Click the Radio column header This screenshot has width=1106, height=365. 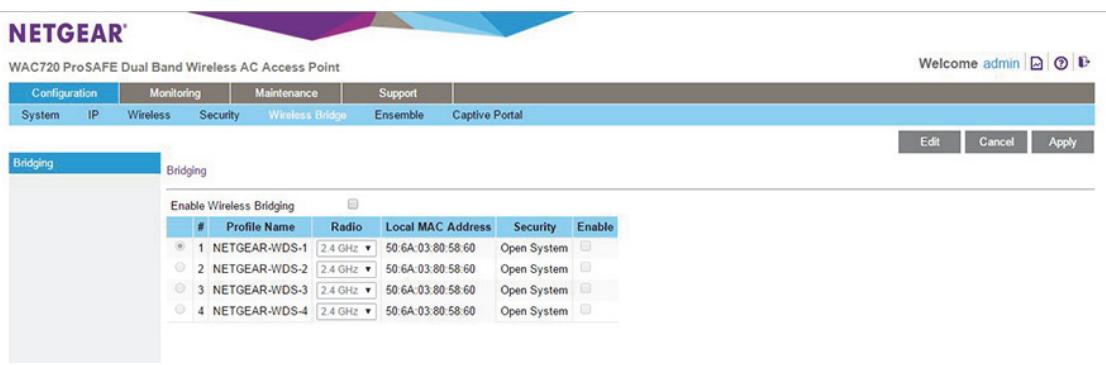tap(346, 227)
